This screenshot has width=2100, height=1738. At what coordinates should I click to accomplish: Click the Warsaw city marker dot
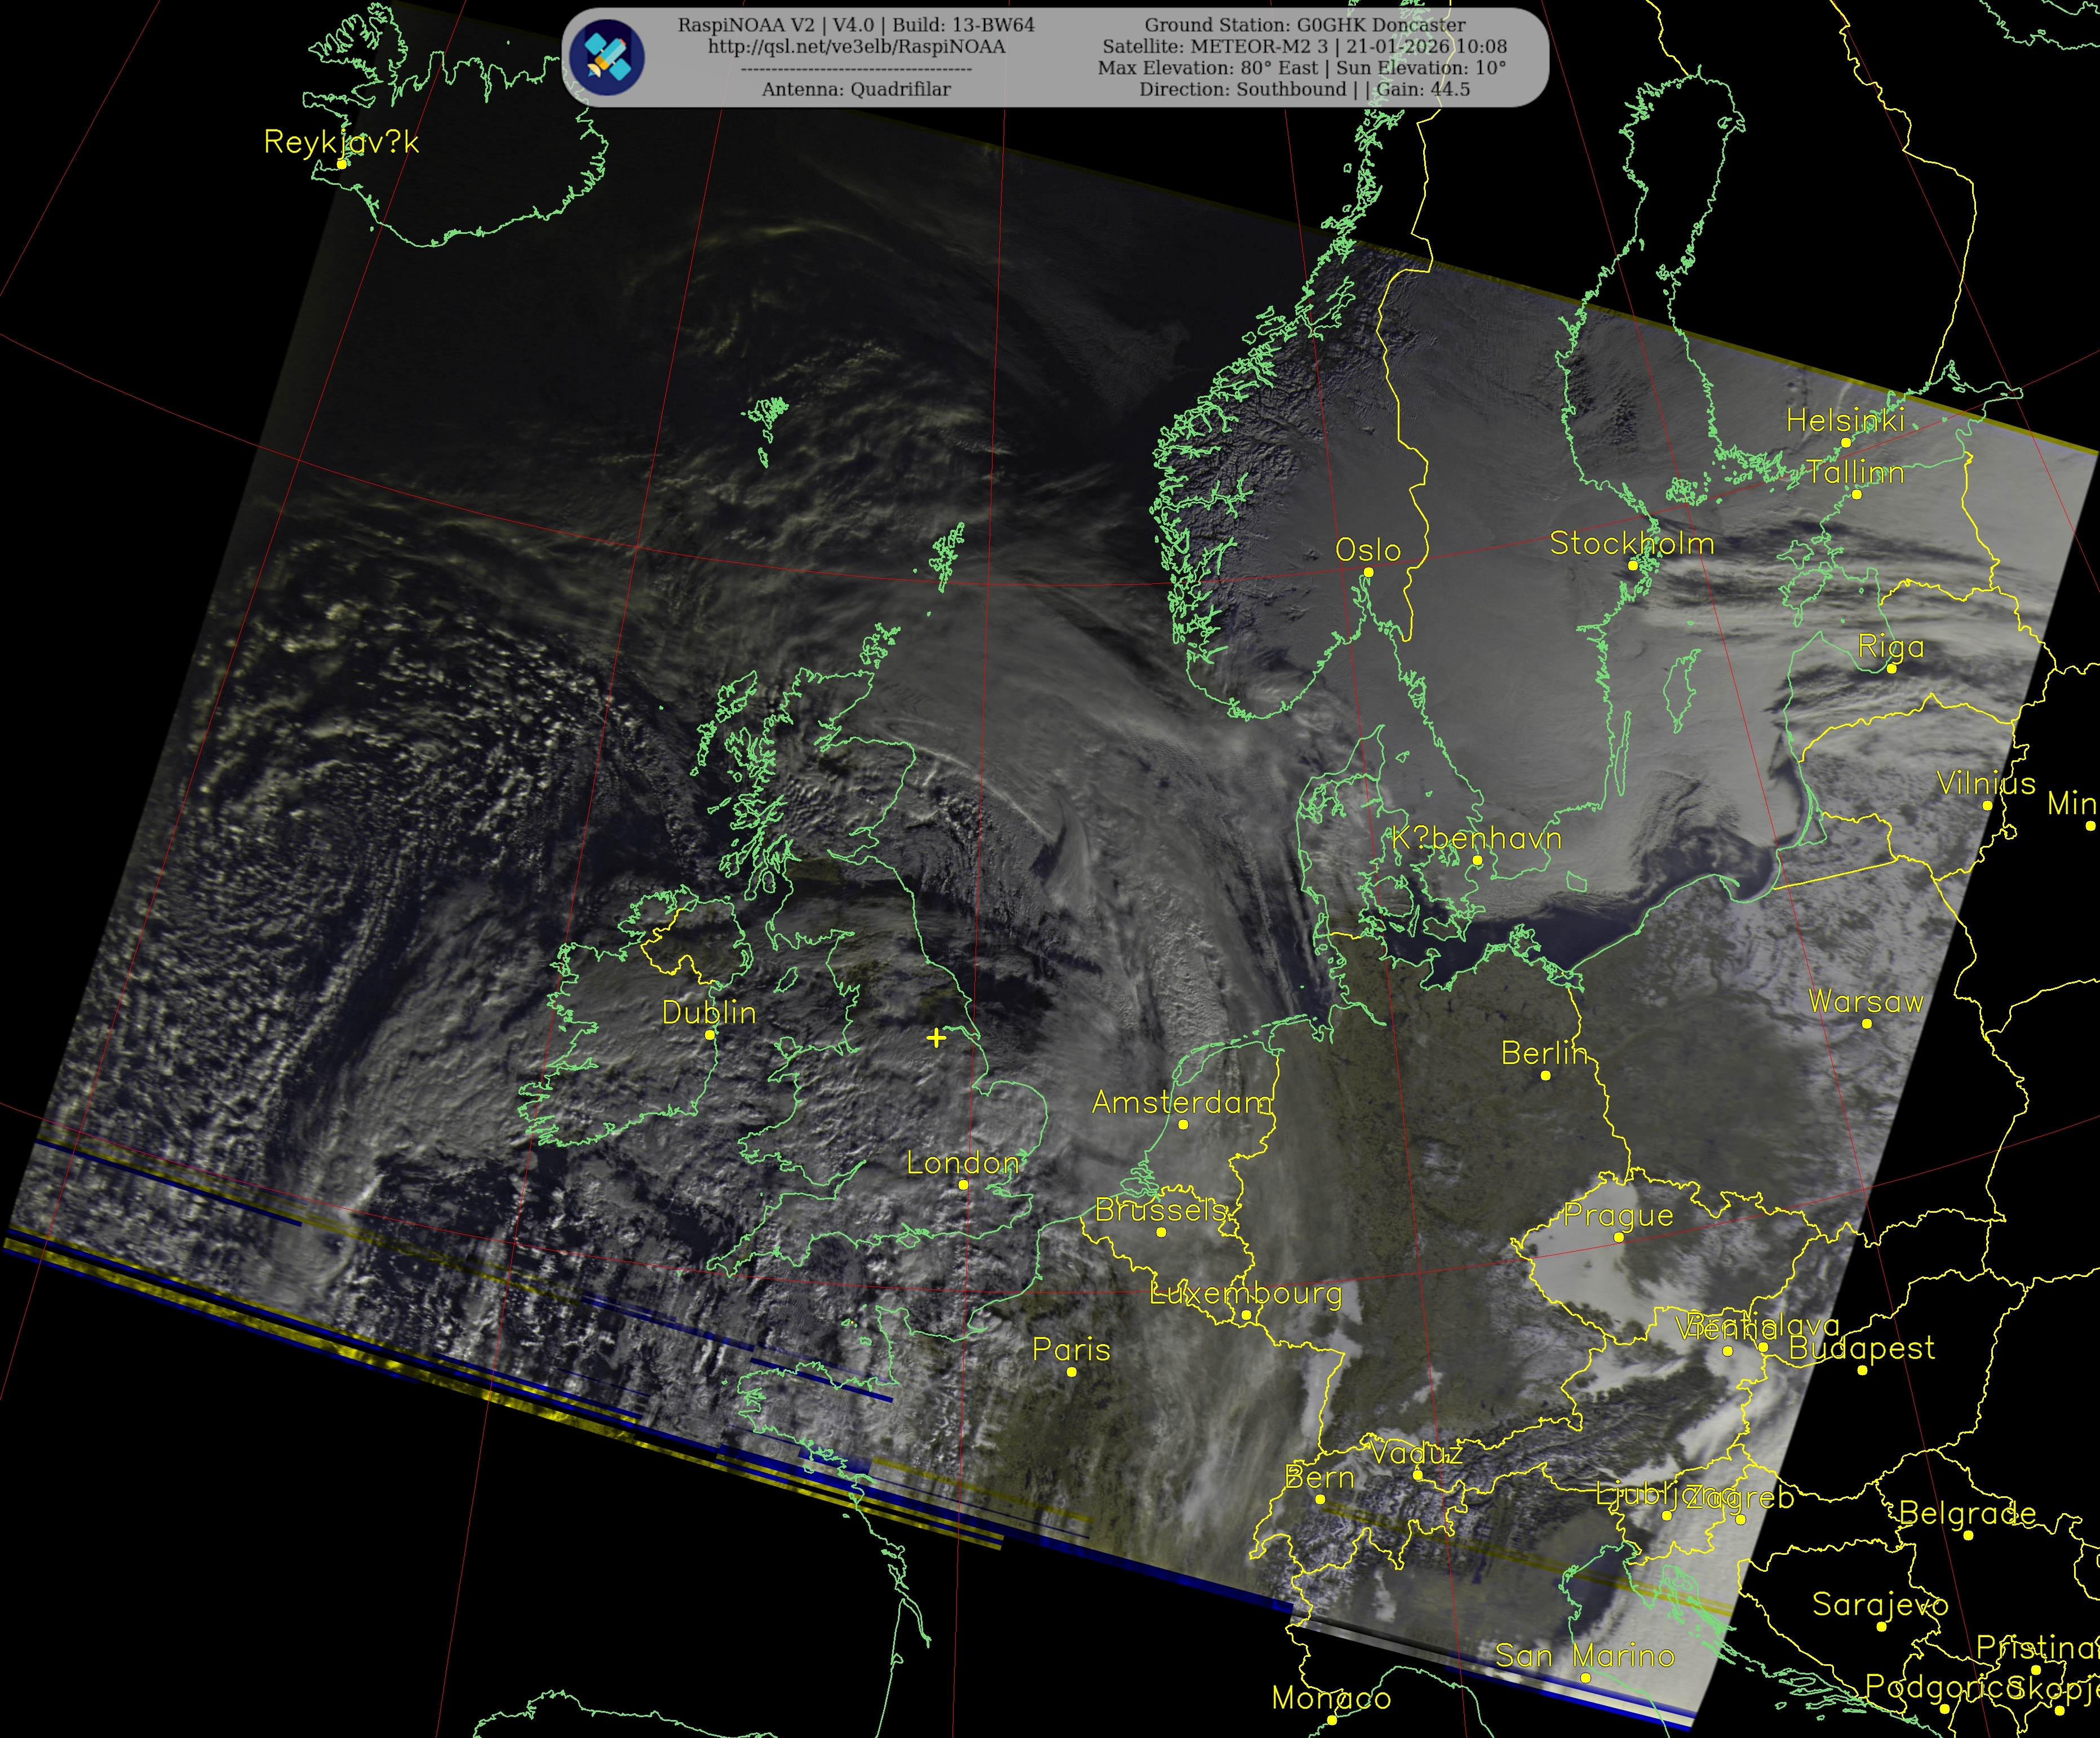pyautogui.click(x=1866, y=1024)
